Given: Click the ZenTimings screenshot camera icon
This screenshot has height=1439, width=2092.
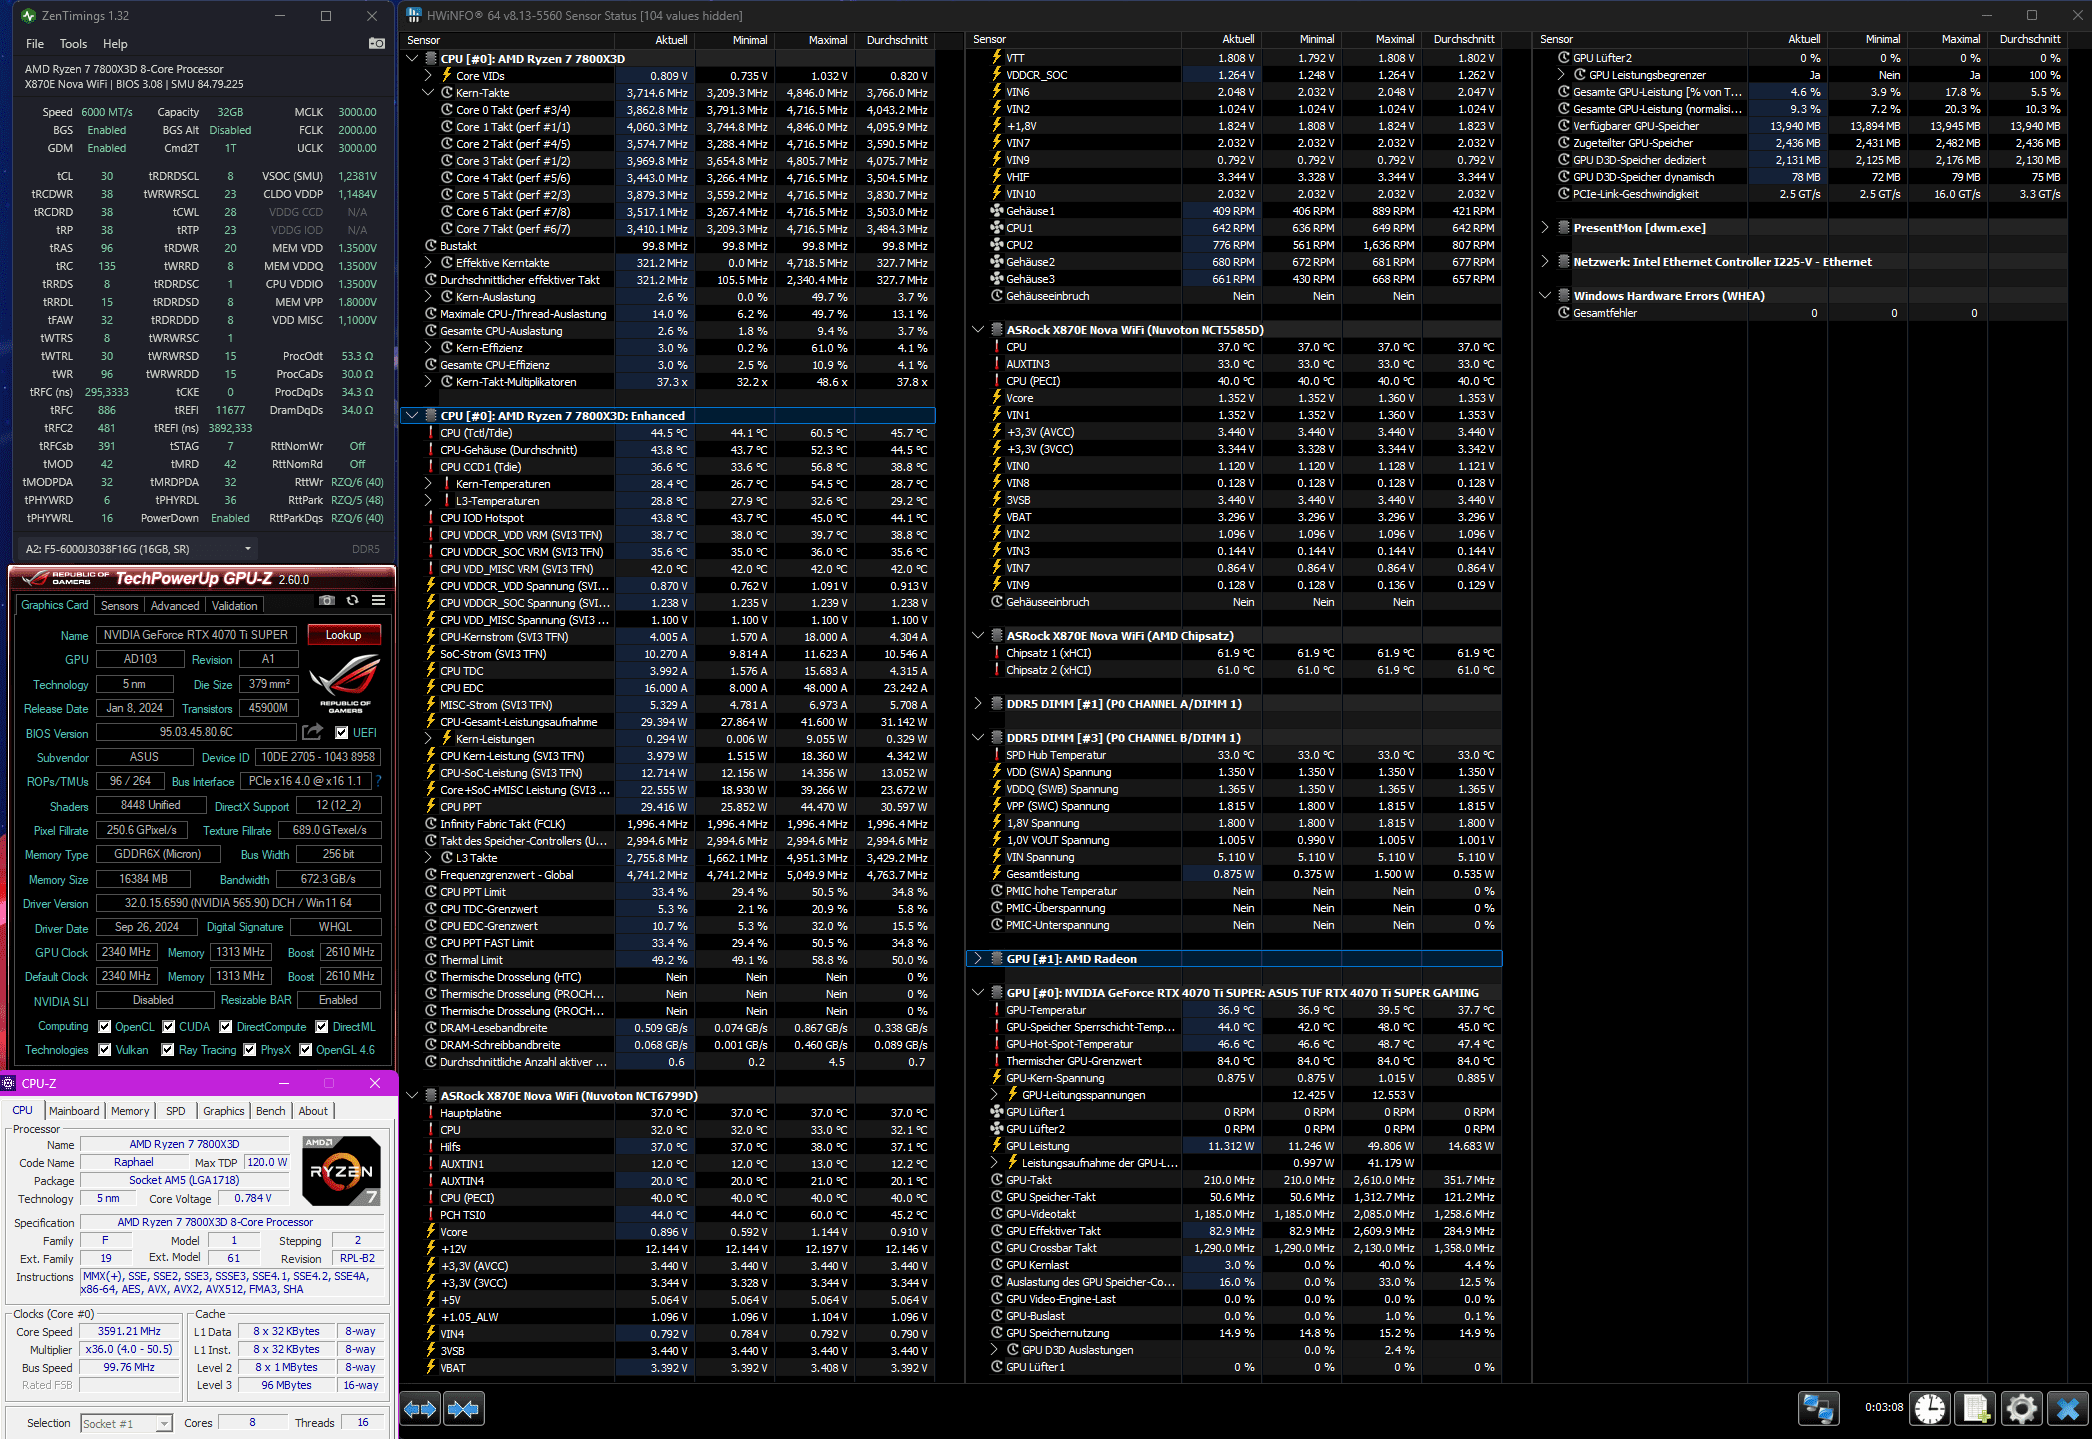Looking at the screenshot, I should pos(376,44).
